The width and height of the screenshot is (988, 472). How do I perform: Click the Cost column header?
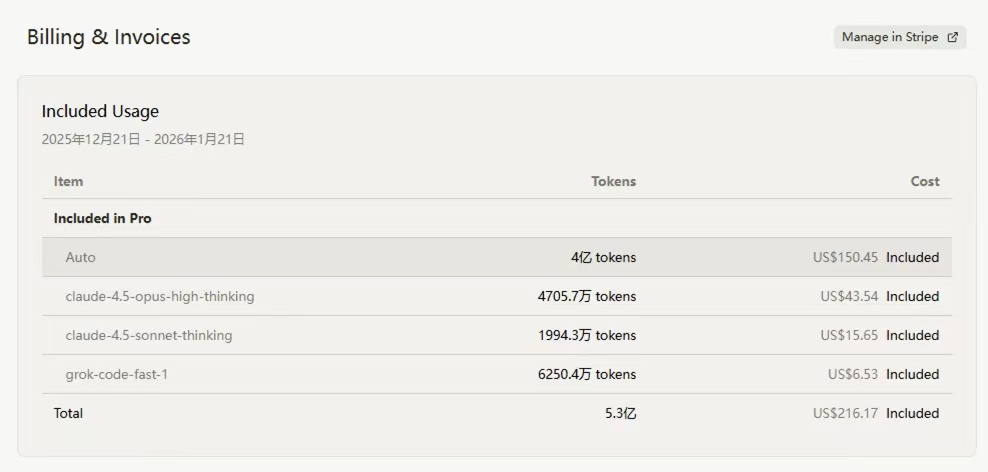click(x=925, y=181)
